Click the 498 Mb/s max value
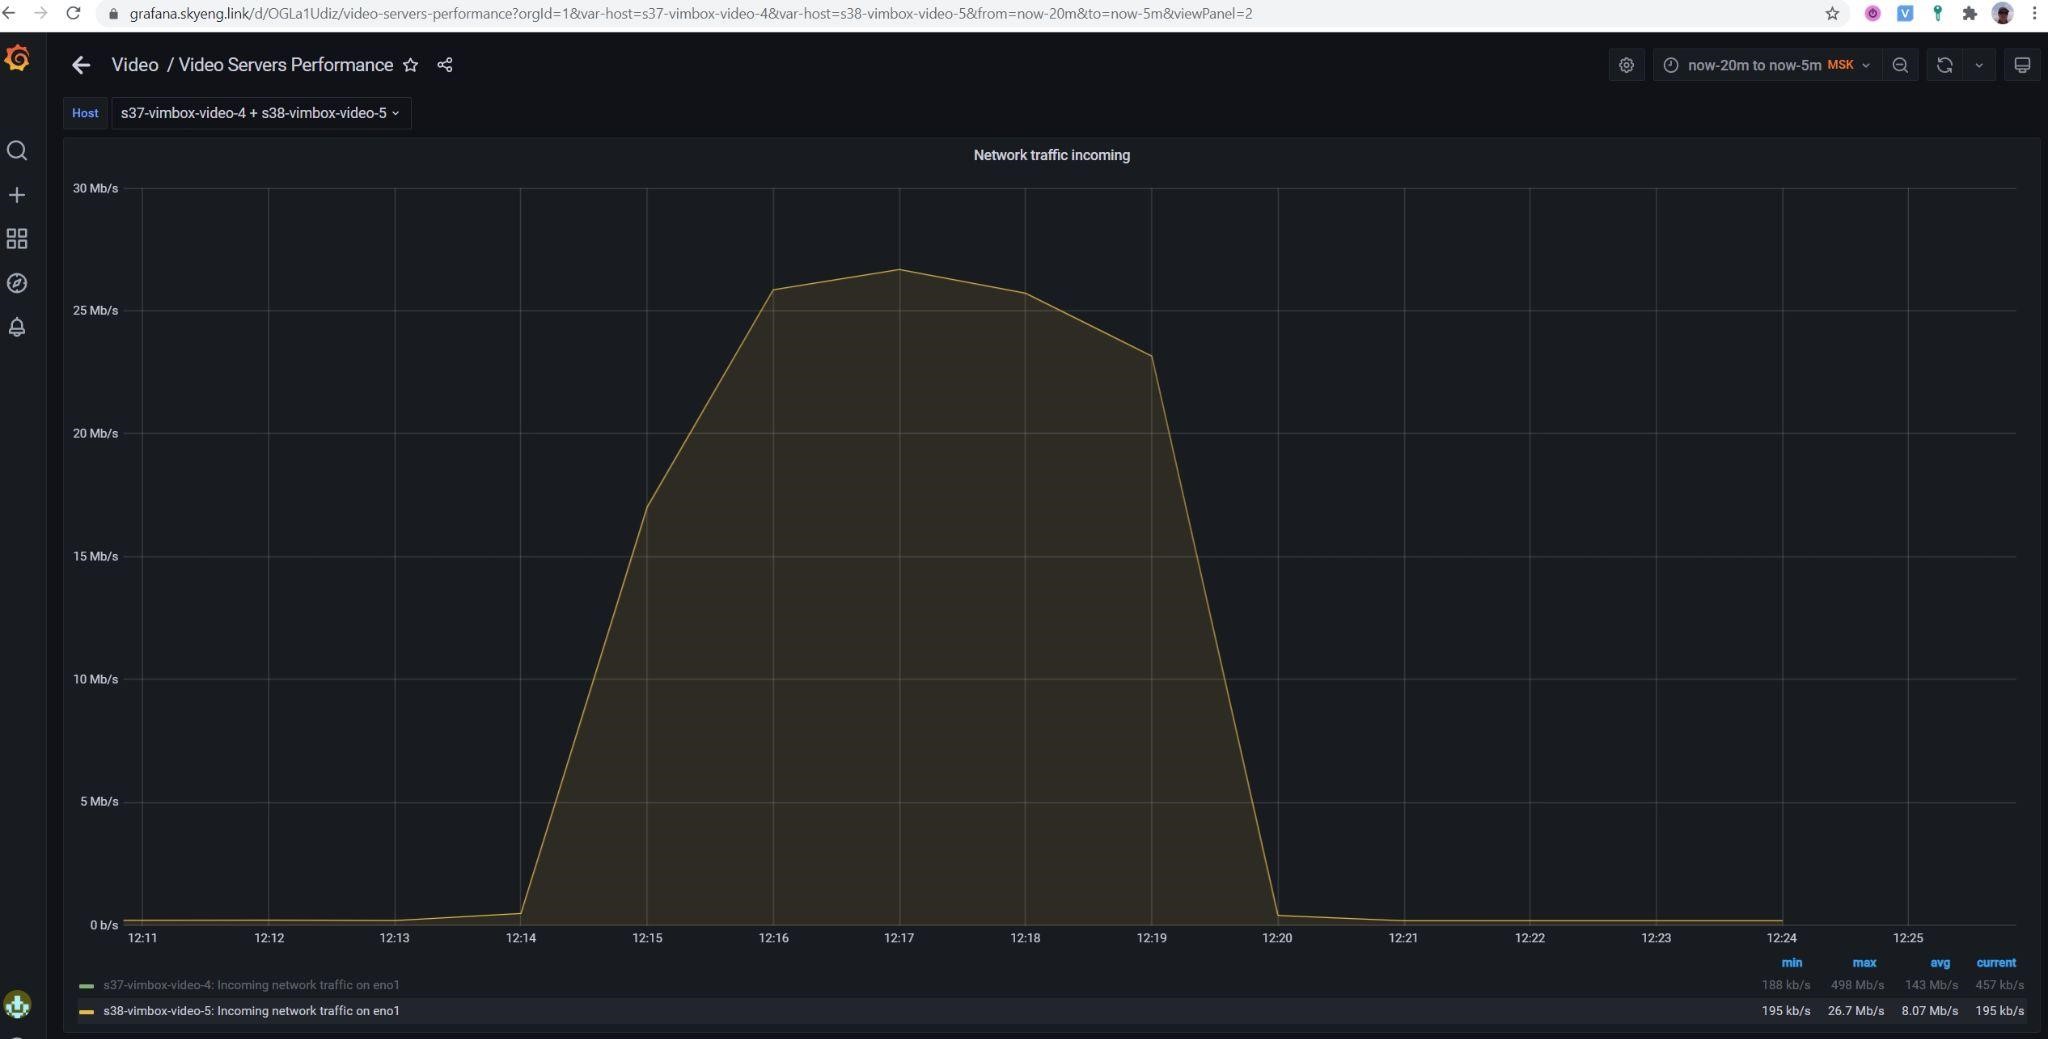Screen dimensions: 2048x1039 point(1857,985)
